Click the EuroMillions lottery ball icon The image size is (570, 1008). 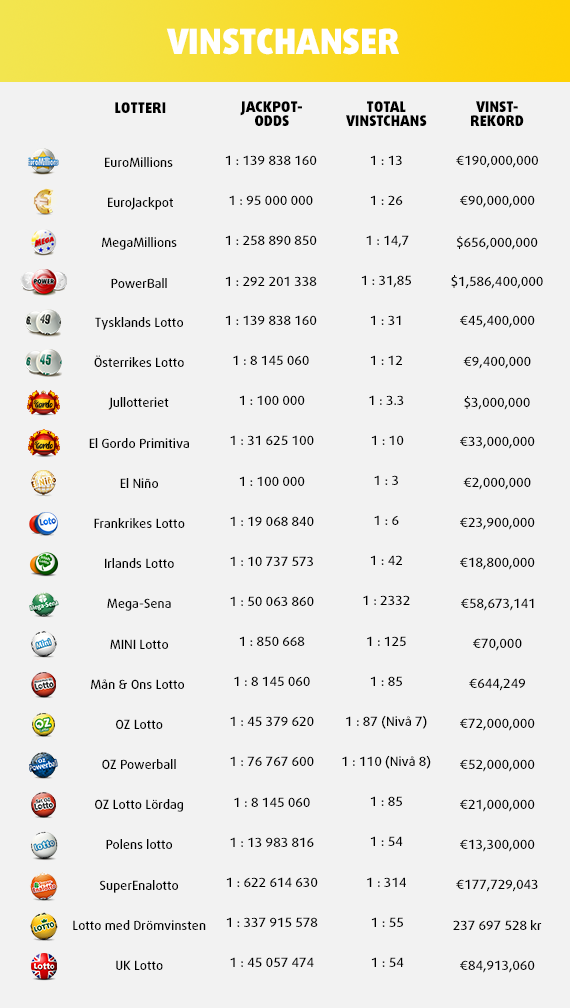(44, 161)
